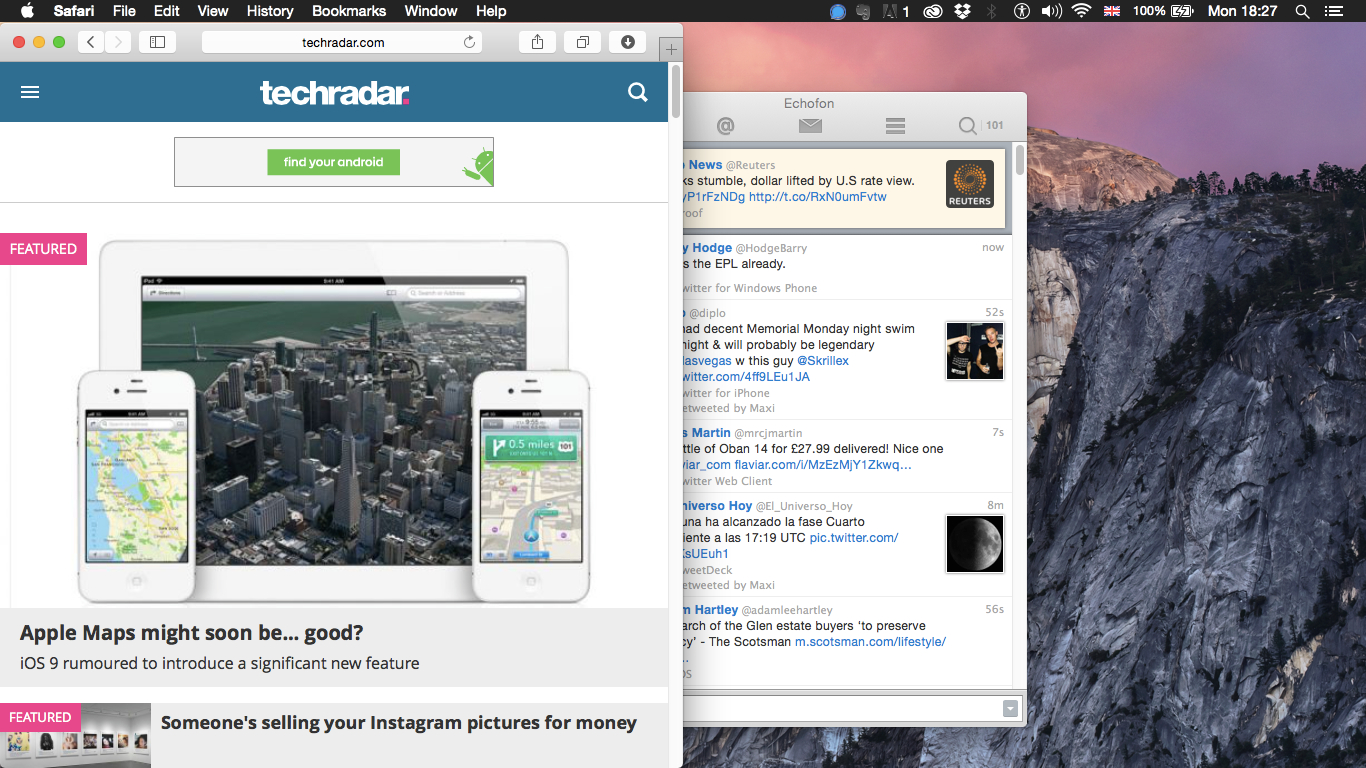Image resolution: width=1366 pixels, height=768 pixels.
Task: Open the techradar hamburger menu
Action: 30,92
